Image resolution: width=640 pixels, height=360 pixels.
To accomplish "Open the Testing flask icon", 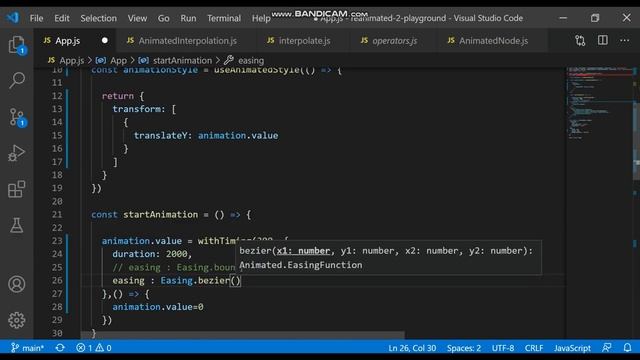I will tap(17, 225).
